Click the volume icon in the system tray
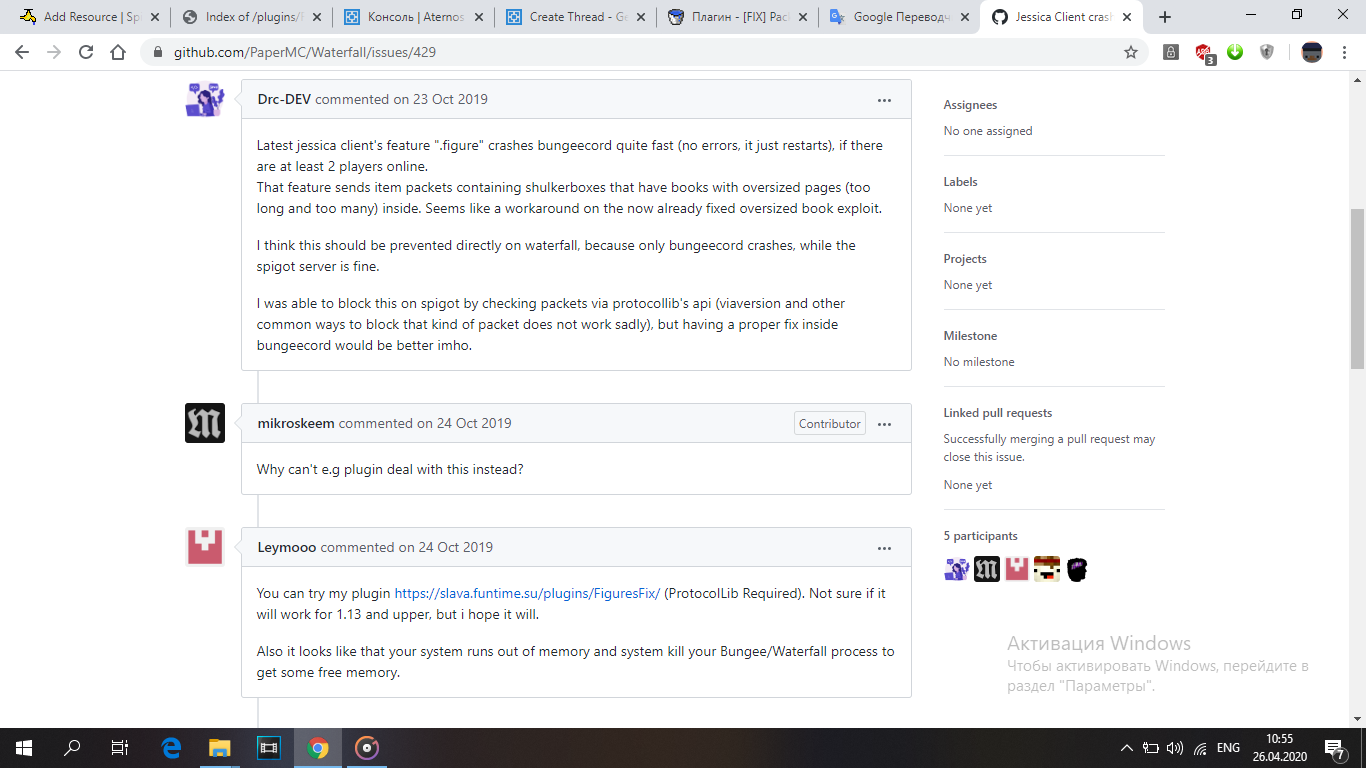The width and height of the screenshot is (1366, 768). (1175, 748)
